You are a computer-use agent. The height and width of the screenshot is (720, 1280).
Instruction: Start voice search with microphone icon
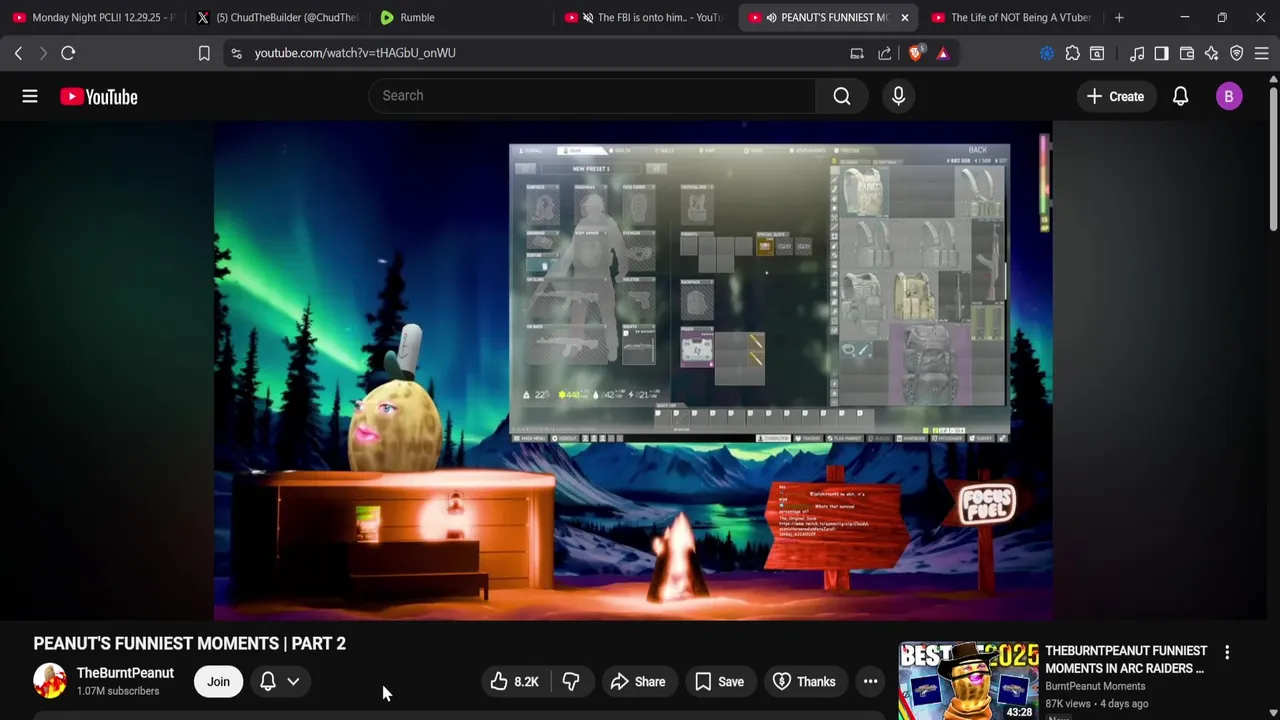click(x=898, y=96)
